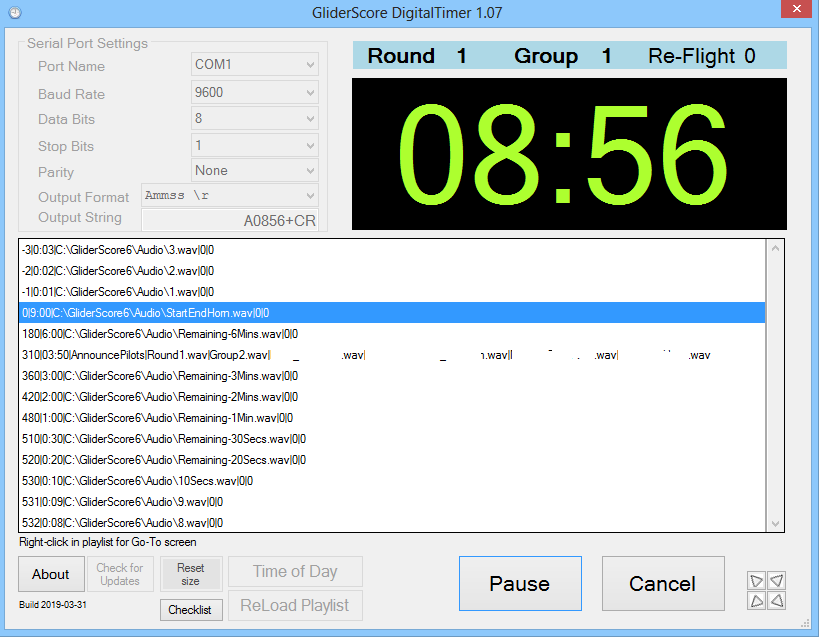The height and width of the screenshot is (637, 819).
Task: Click the Data Bits label
Action: click(x=66, y=119)
